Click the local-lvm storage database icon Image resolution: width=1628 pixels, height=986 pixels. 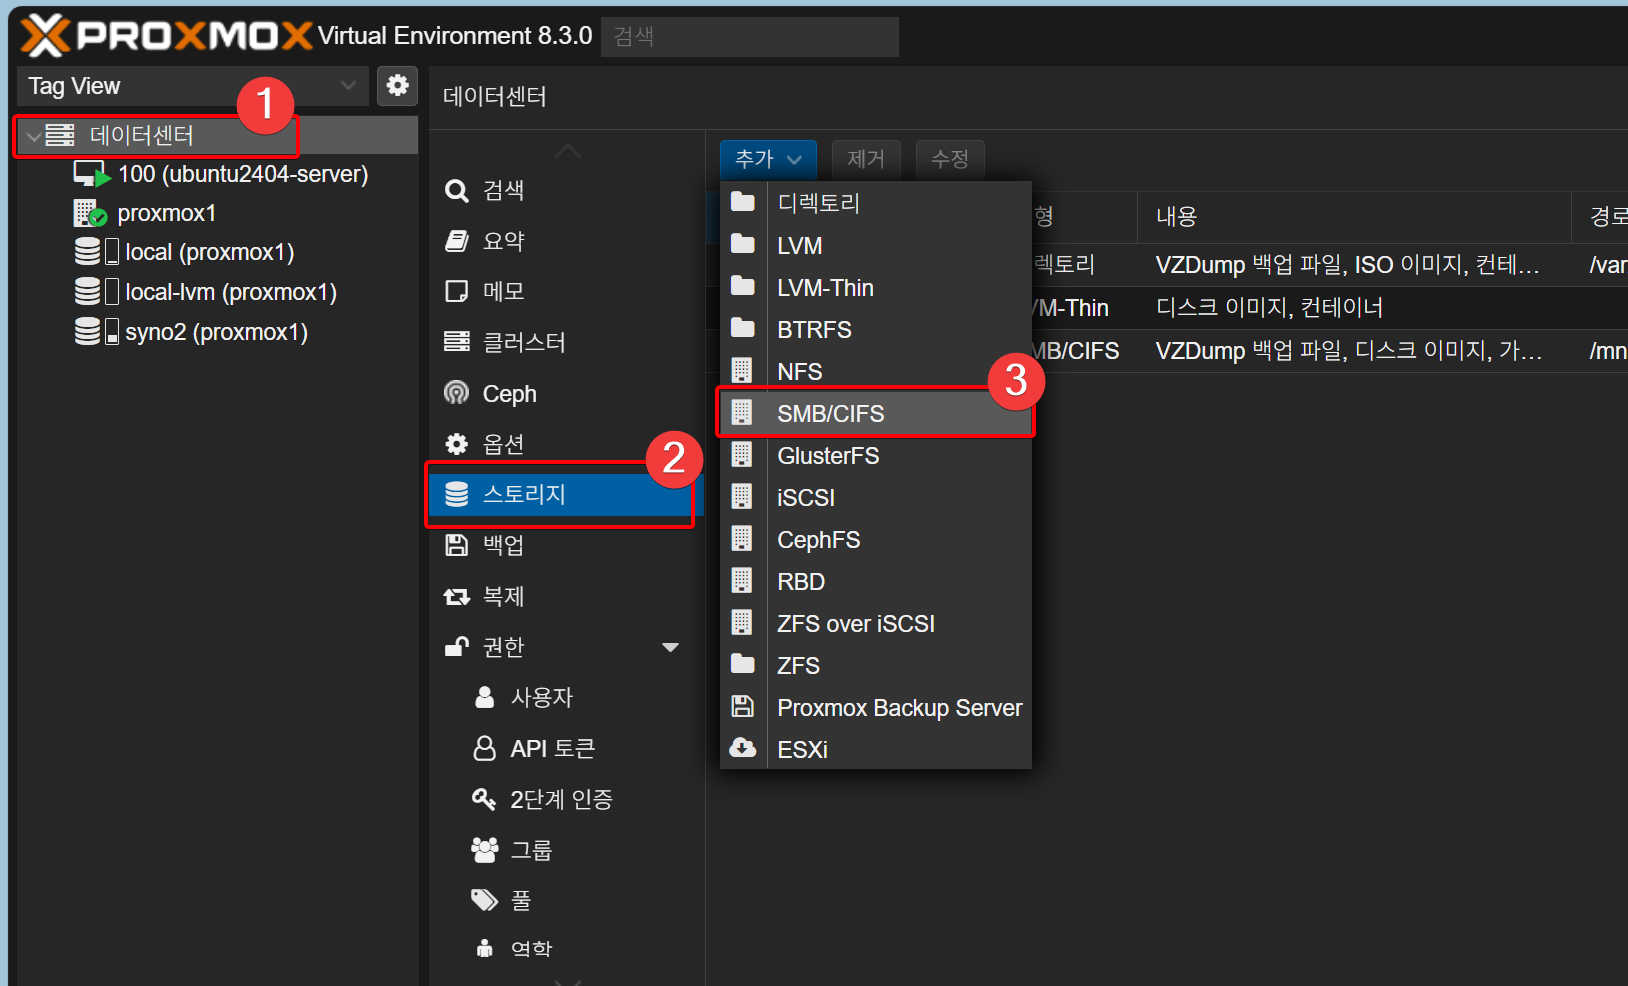click(x=88, y=292)
